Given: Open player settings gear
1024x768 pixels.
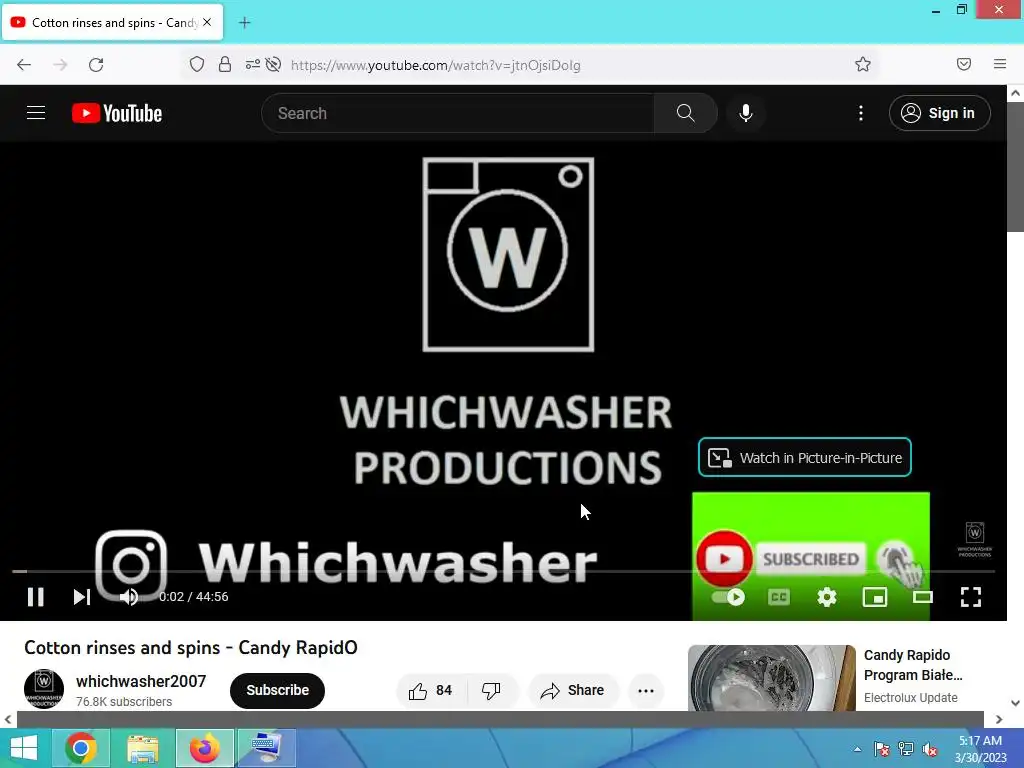Looking at the screenshot, I should click(x=827, y=597).
